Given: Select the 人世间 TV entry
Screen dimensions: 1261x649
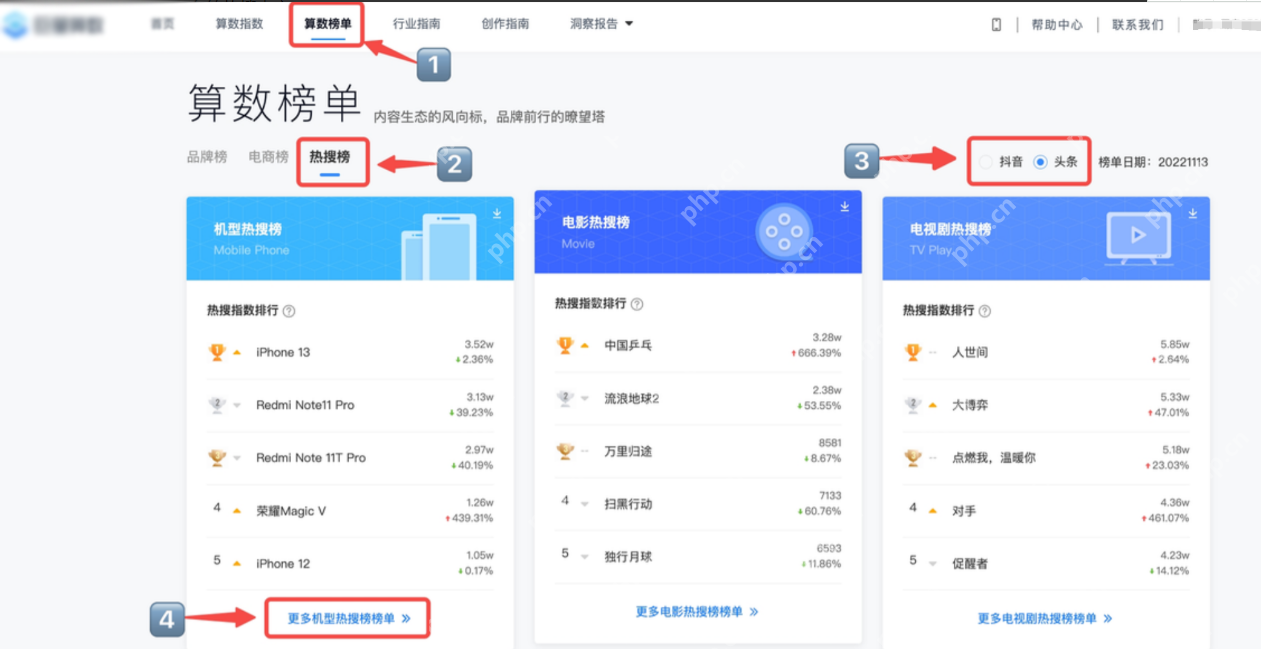Looking at the screenshot, I should click(x=1046, y=352).
